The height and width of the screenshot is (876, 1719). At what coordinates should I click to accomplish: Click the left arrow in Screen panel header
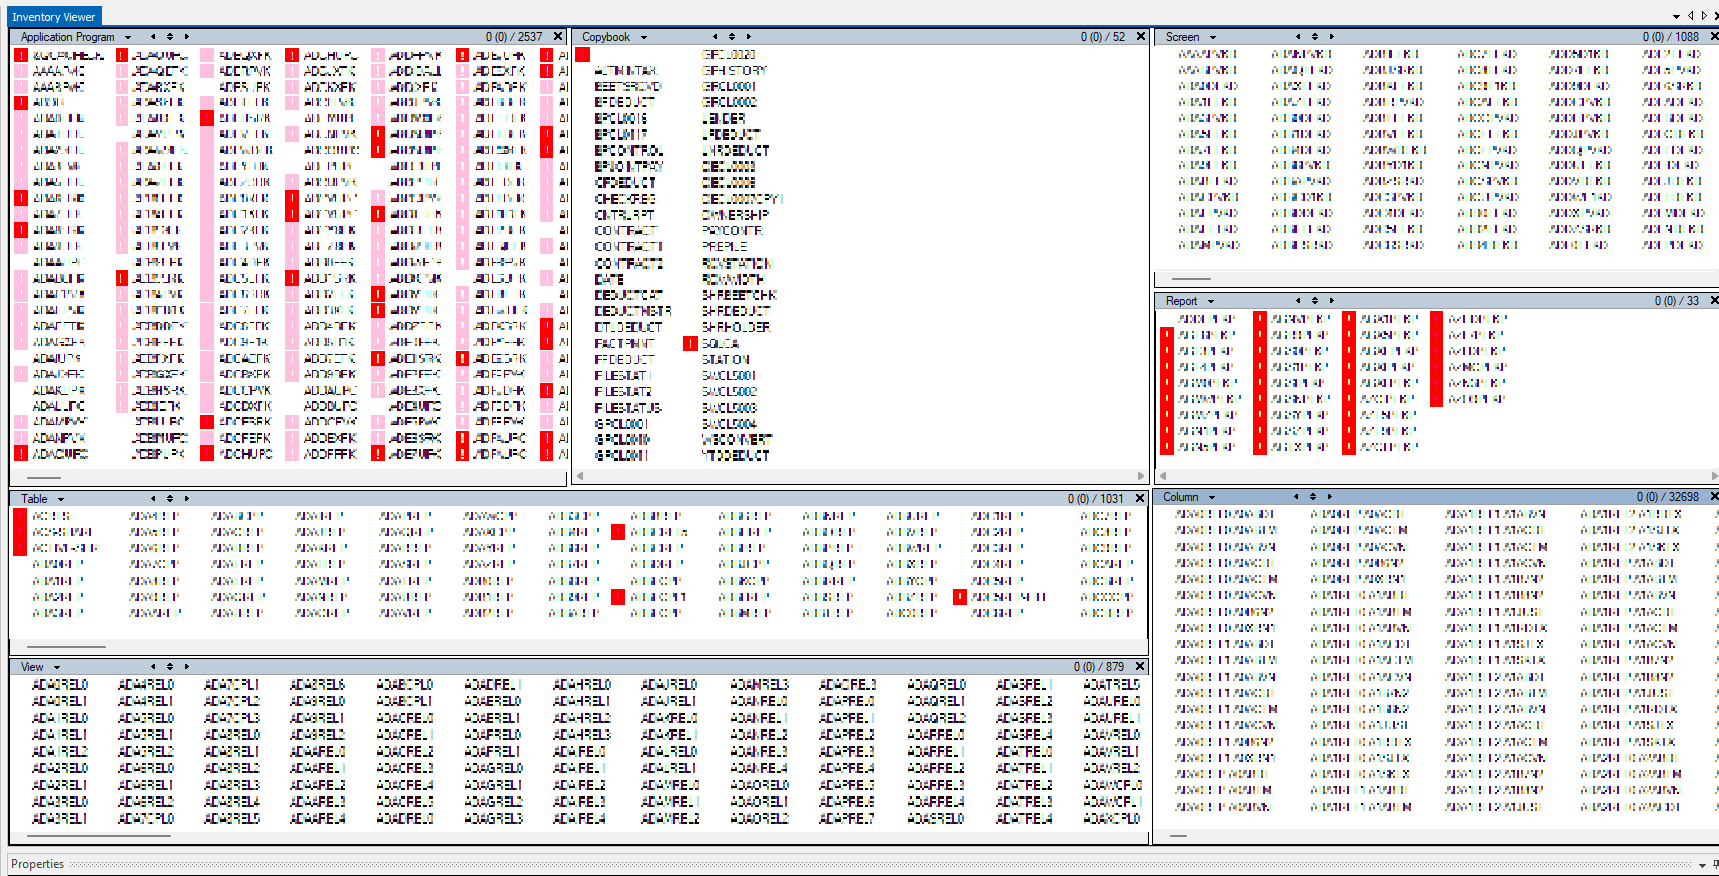click(1298, 37)
